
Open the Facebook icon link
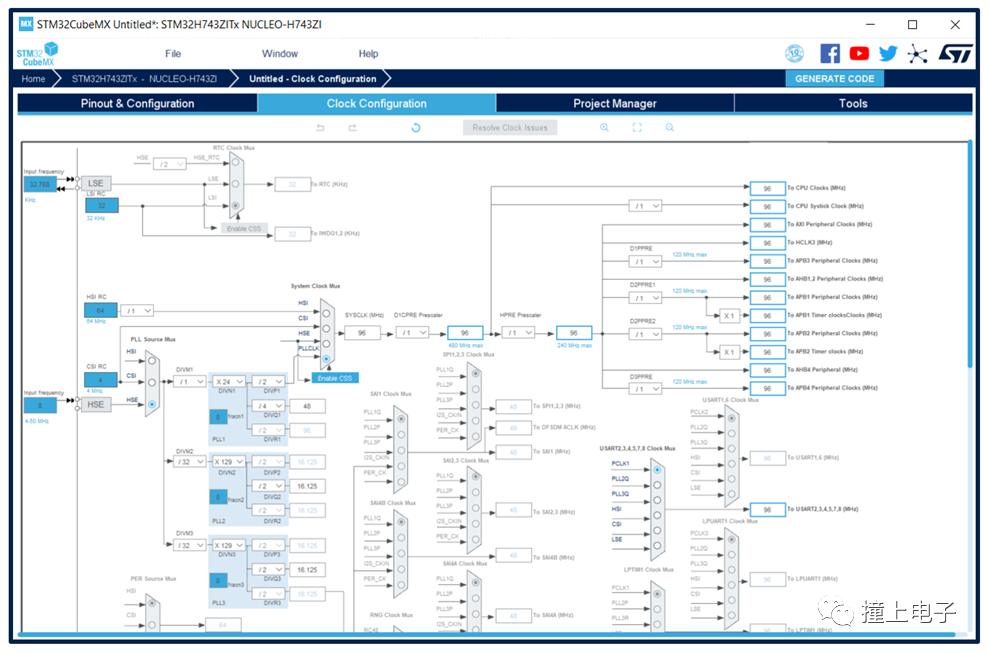tap(830, 54)
